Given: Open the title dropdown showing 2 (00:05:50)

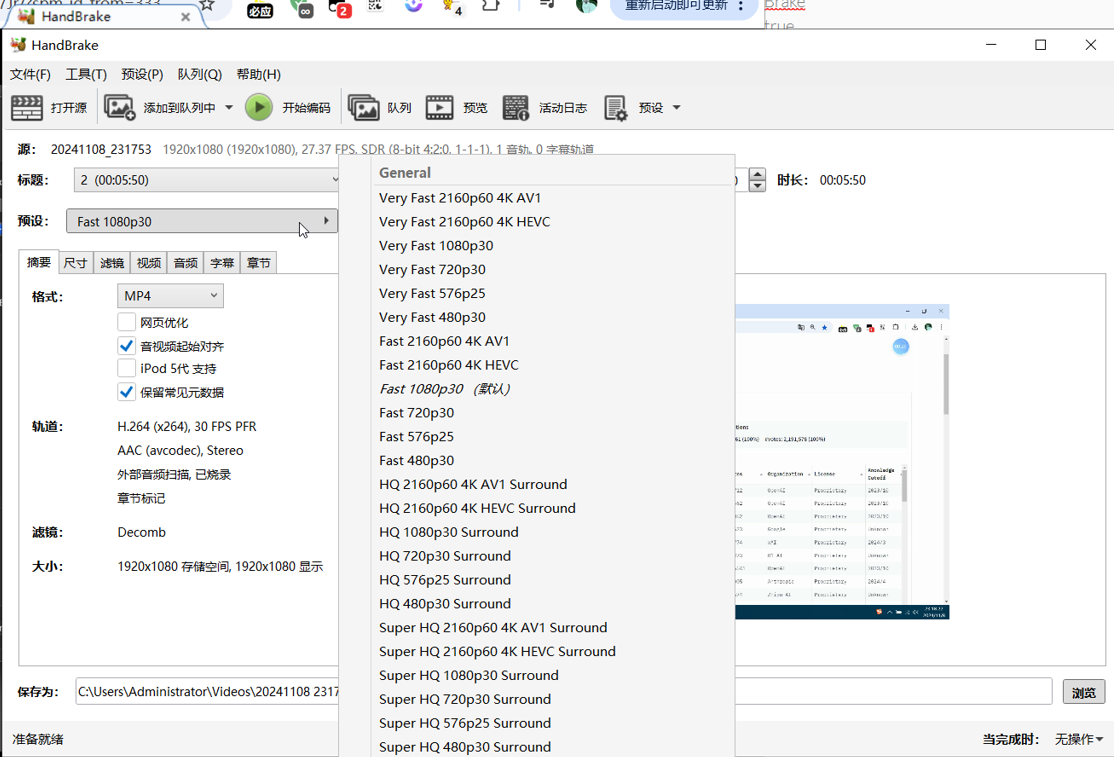Looking at the screenshot, I should coord(207,180).
